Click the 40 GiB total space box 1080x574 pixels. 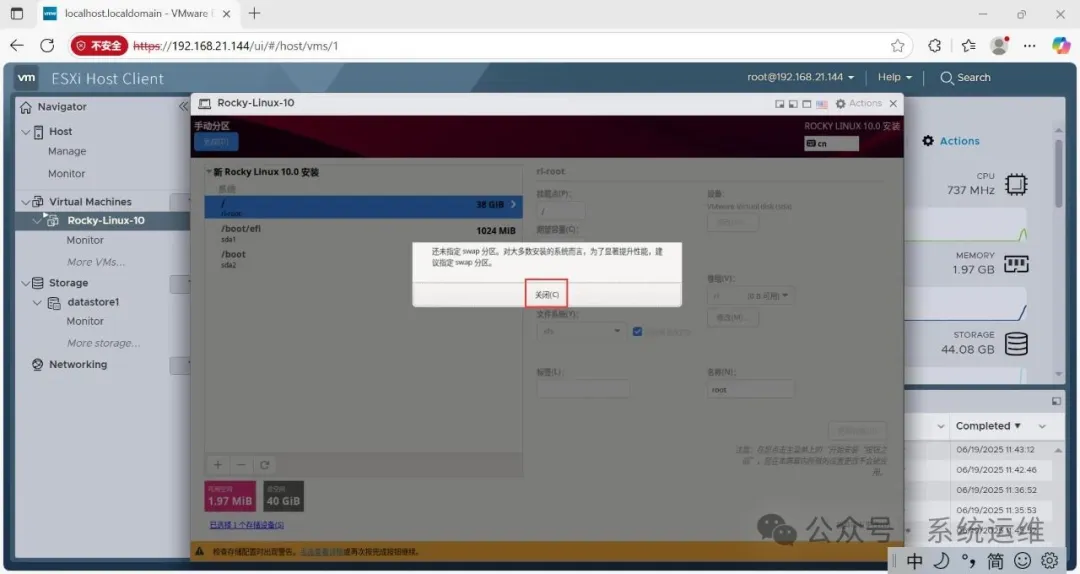point(283,496)
